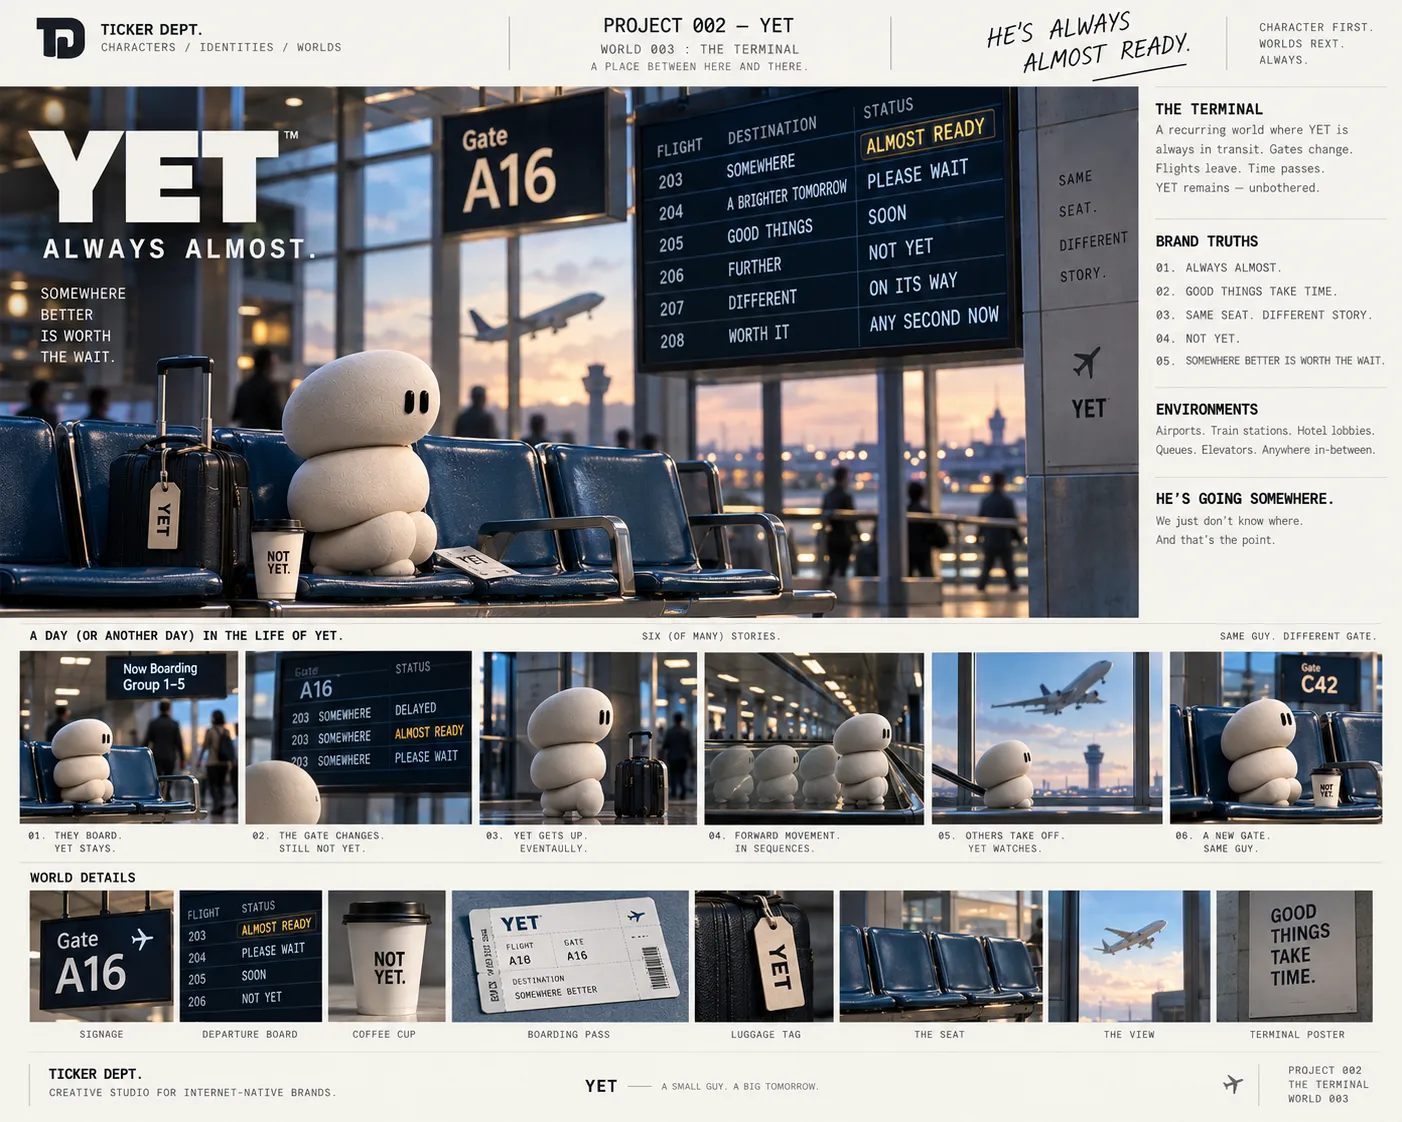Click the "ENVIRONMENTS" sidebar heading
Image resolution: width=1402 pixels, height=1122 pixels.
1207,409
